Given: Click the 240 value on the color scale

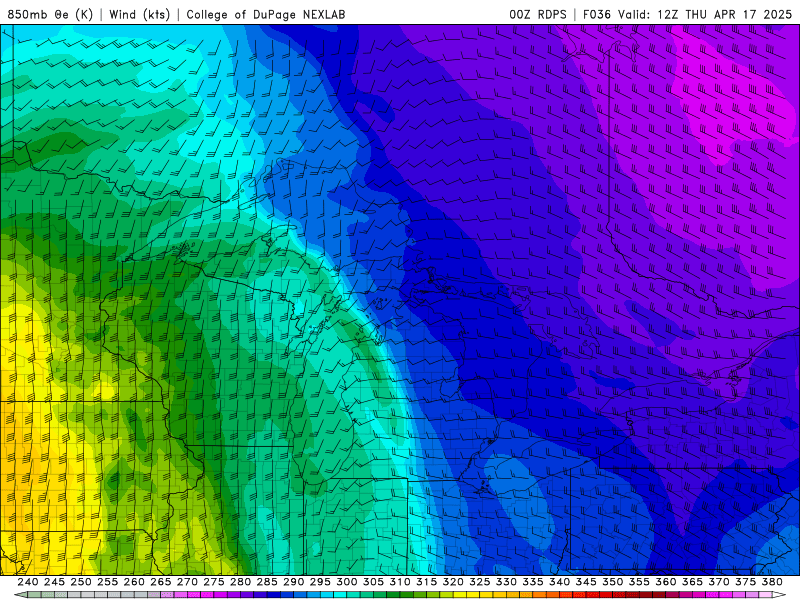Looking at the screenshot, I should (28, 582).
